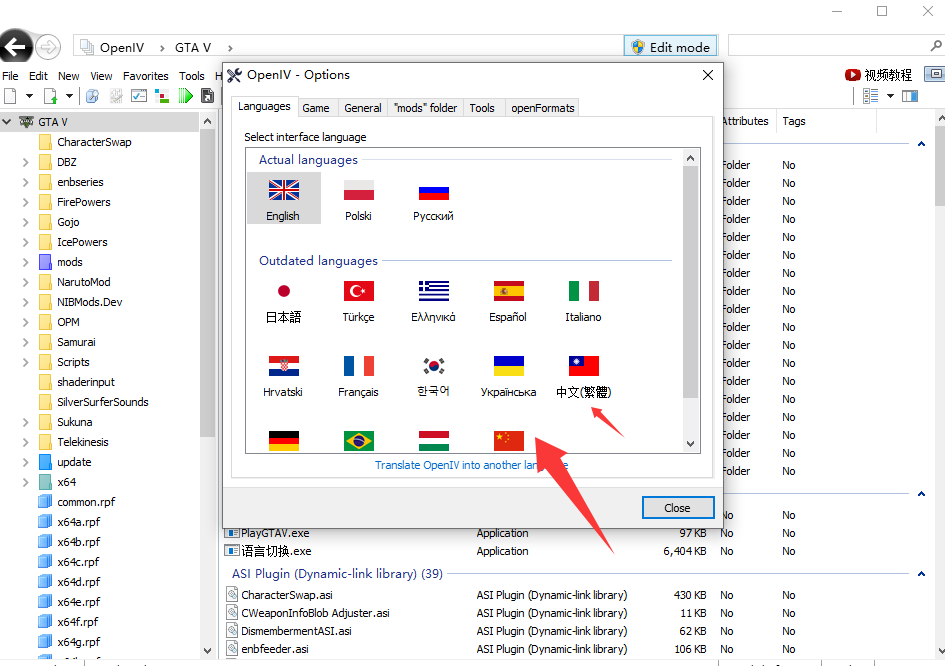Click language list scroll up arrow
This screenshot has width=945, height=666.
(x=691, y=158)
